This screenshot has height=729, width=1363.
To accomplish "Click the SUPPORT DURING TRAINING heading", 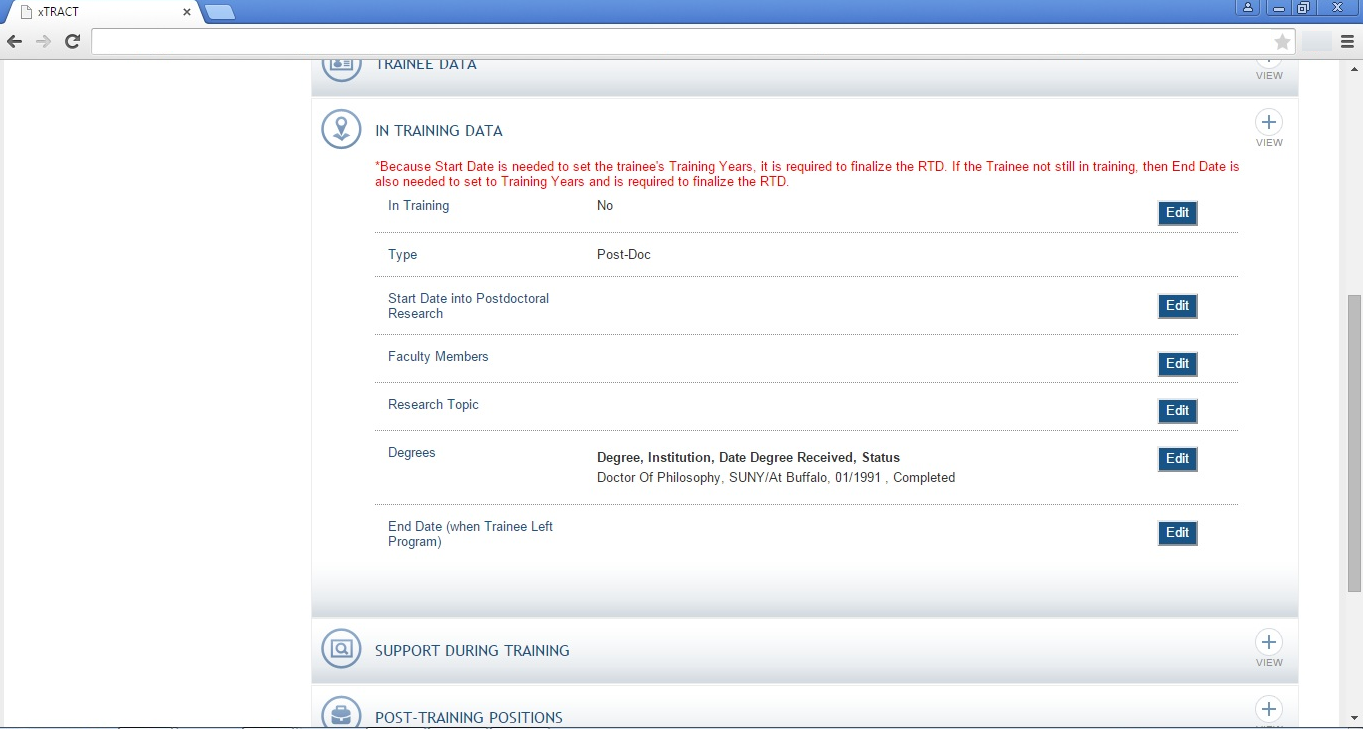I will (x=472, y=651).
